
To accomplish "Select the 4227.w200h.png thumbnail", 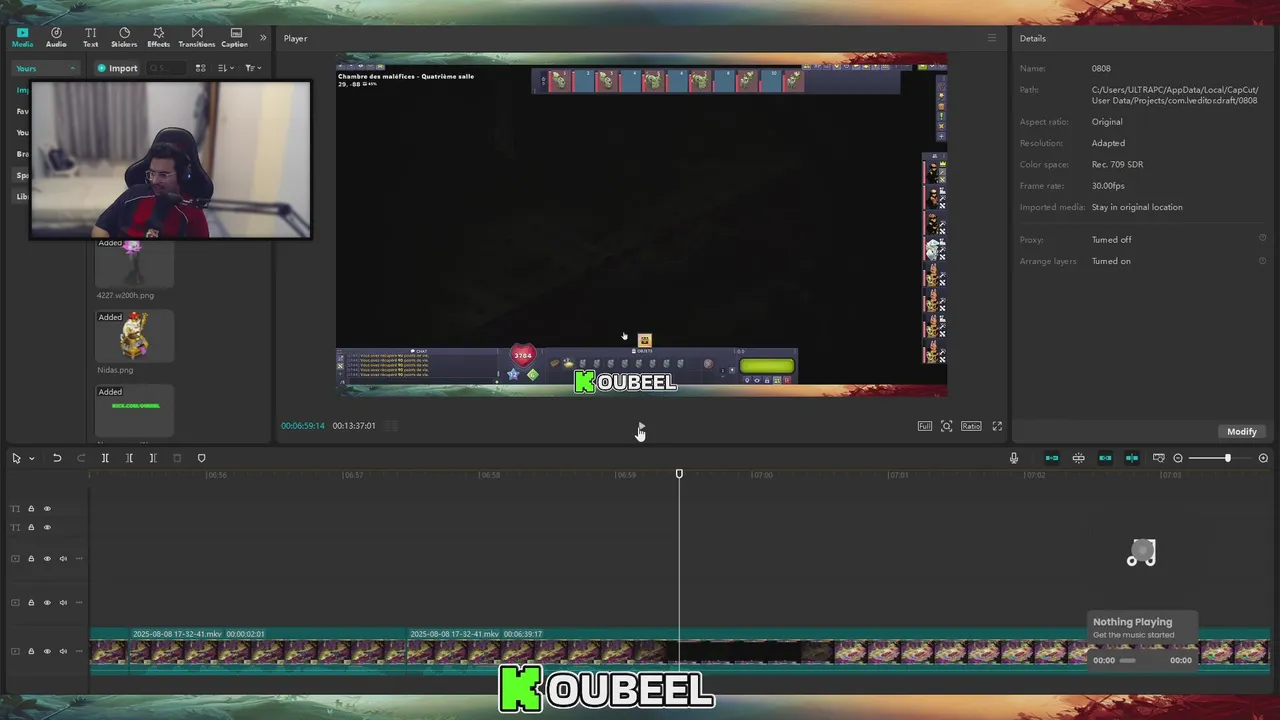I will tap(134, 261).
